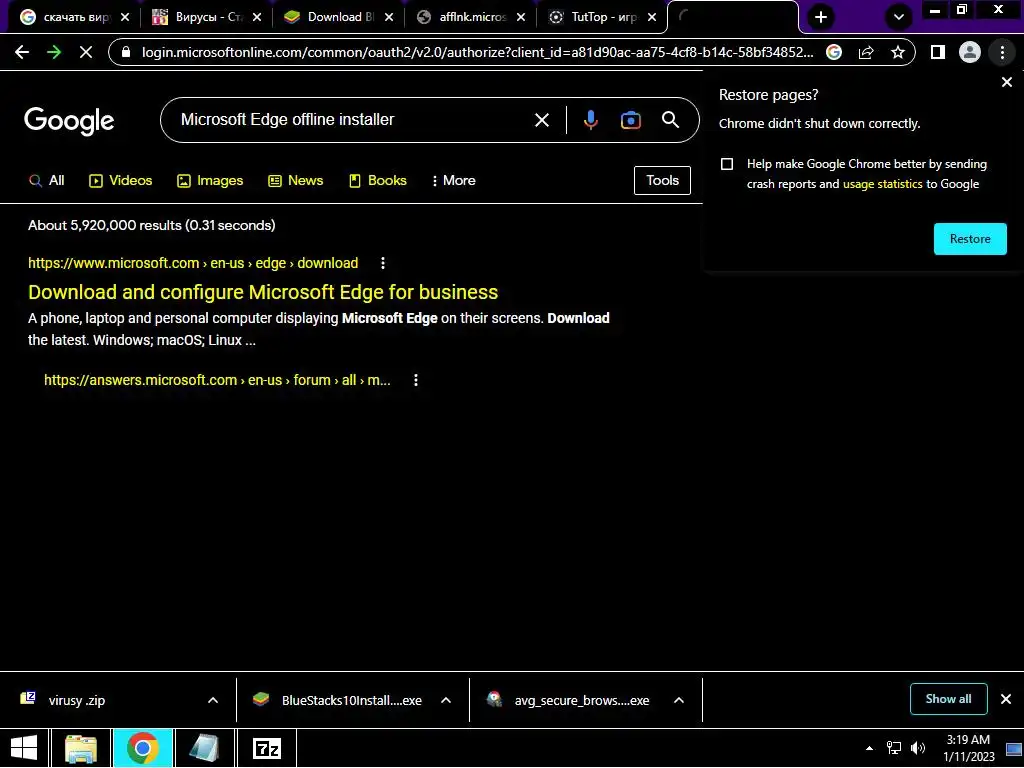Open Download and configure Microsoft Edge link
The image size is (1024, 768).
pos(263,292)
